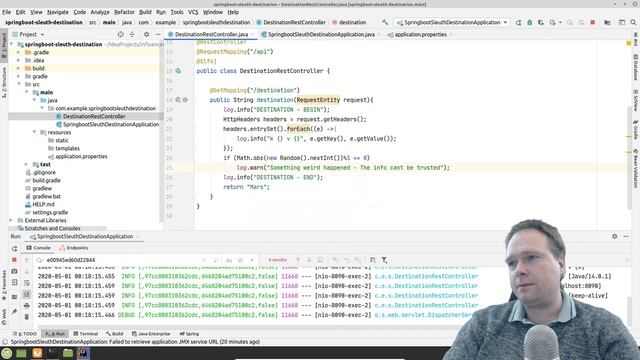Switch to SpringbootSleuthDestinationApplication.java tab
This screenshot has height=360, width=640.
pyautogui.click(x=321, y=34)
